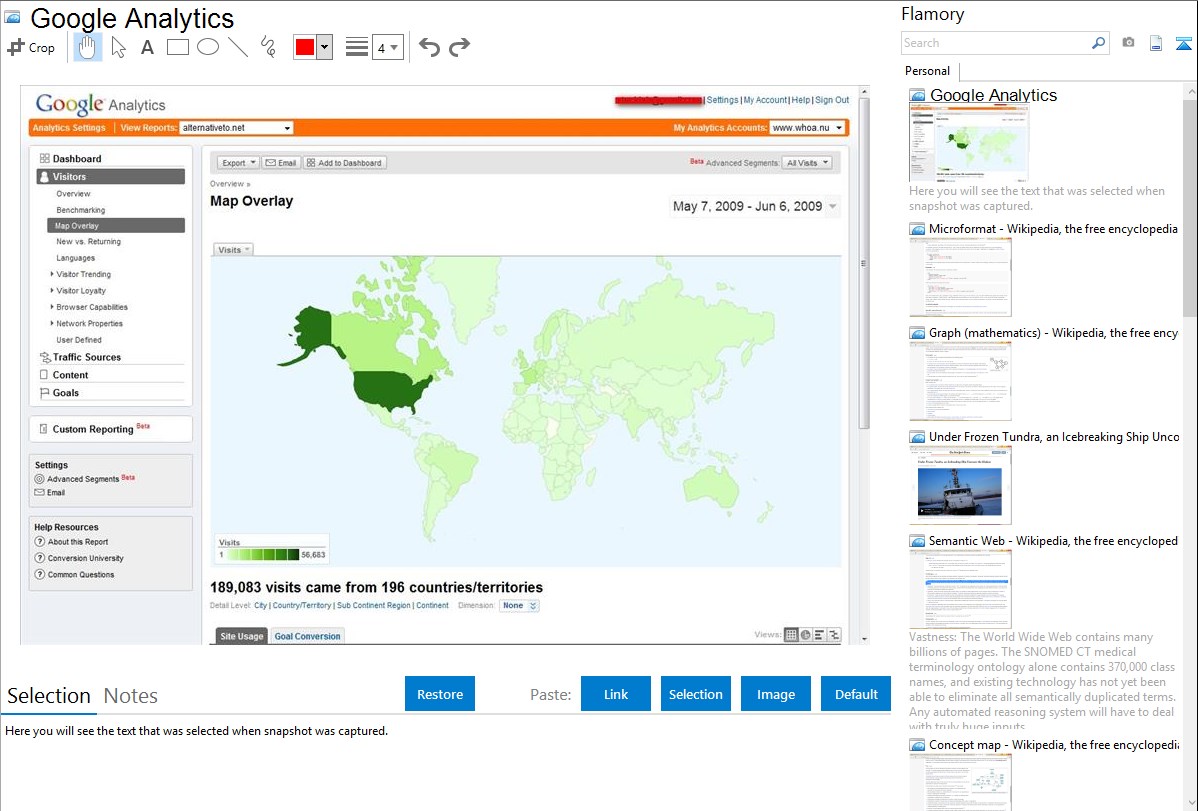
Task: Click the Sign Out link
Action: click(x=832, y=100)
